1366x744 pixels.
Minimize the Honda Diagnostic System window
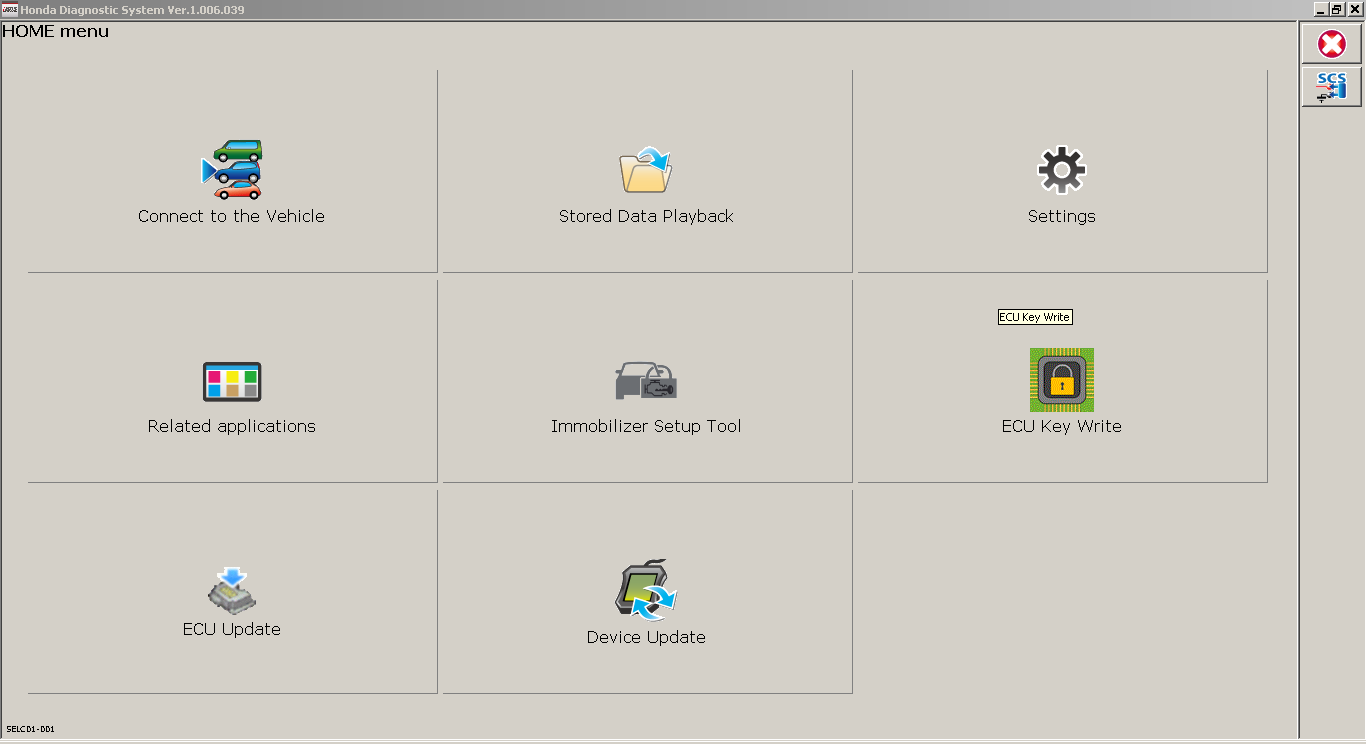pos(1320,9)
